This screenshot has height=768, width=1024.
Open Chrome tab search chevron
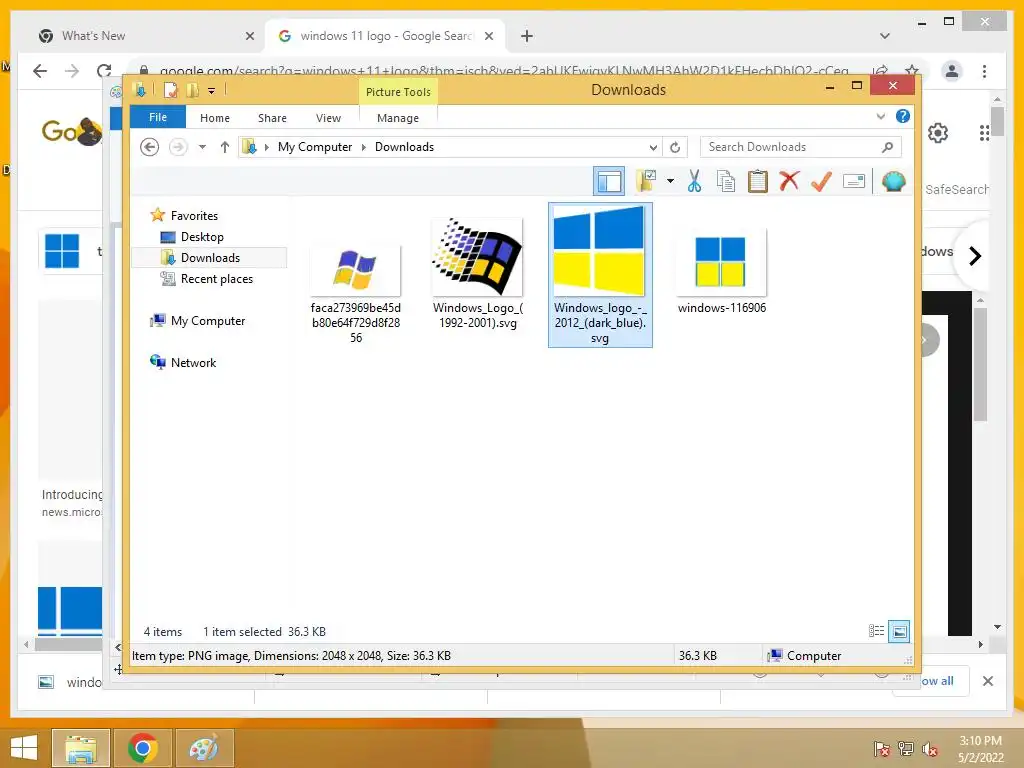tap(885, 36)
